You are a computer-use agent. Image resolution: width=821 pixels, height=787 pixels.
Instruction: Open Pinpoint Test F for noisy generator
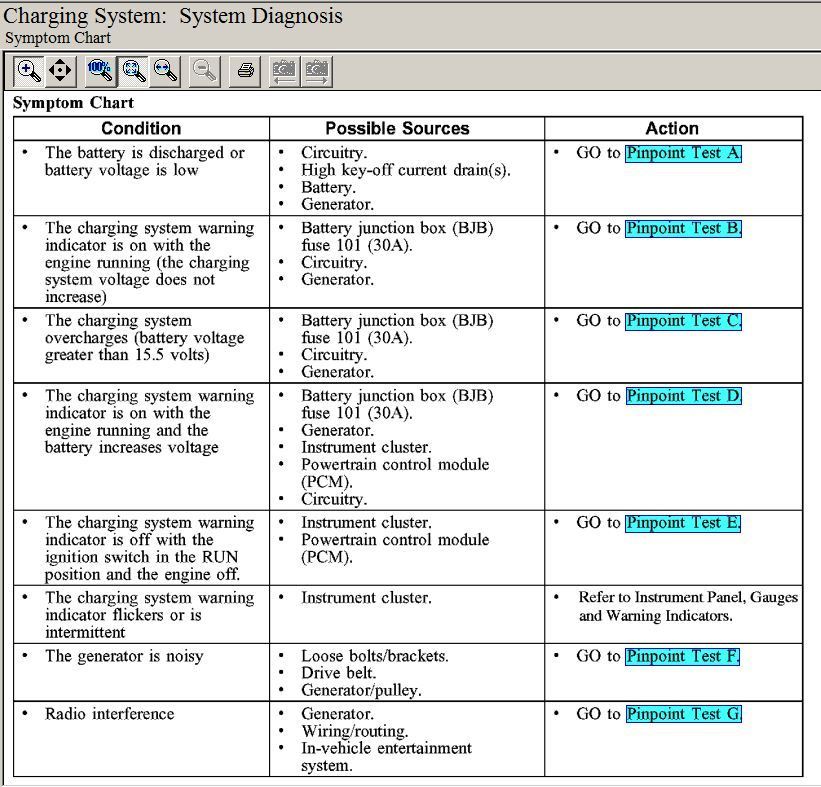click(683, 657)
